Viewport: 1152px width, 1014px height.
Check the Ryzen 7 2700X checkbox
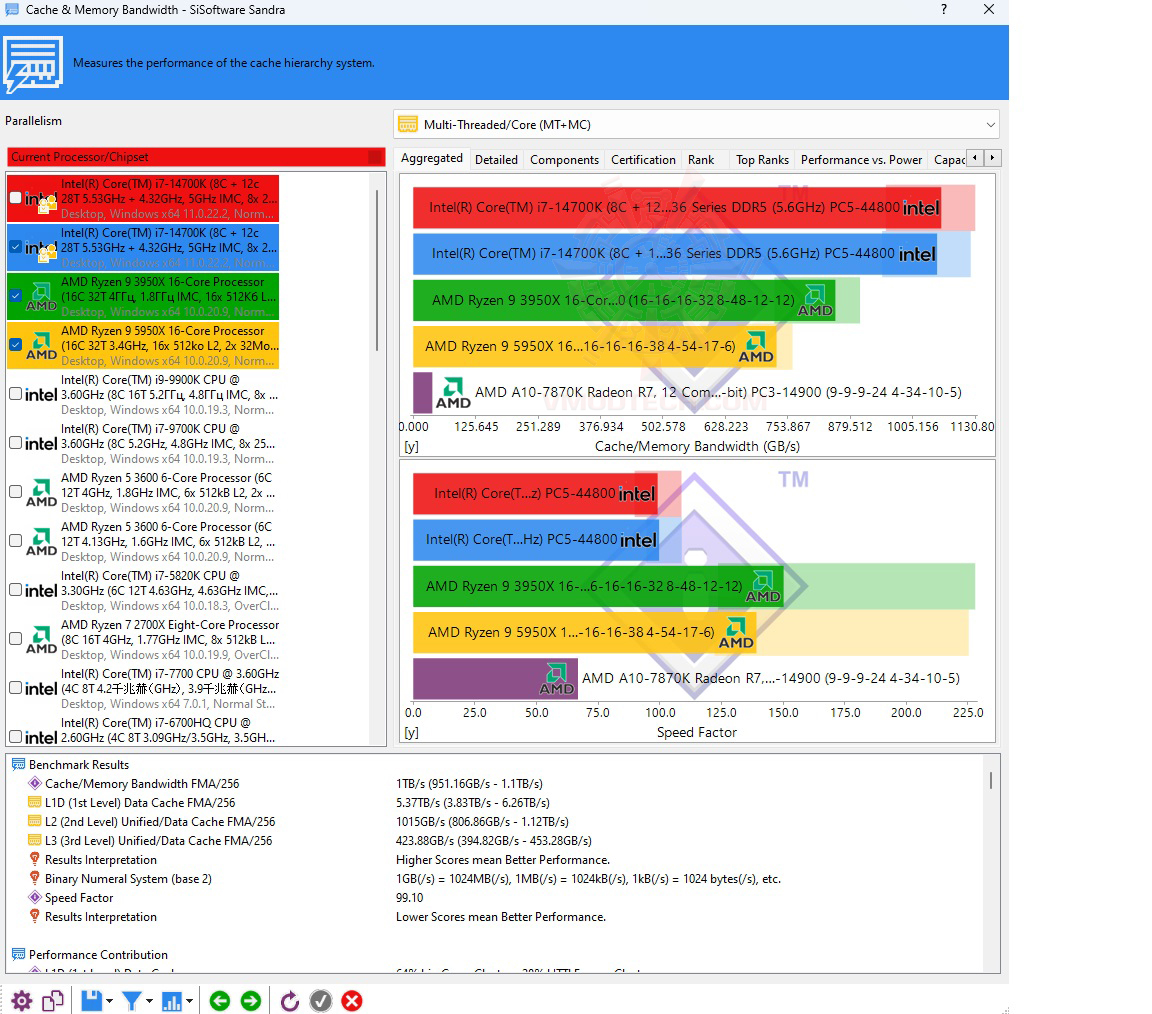point(15,639)
